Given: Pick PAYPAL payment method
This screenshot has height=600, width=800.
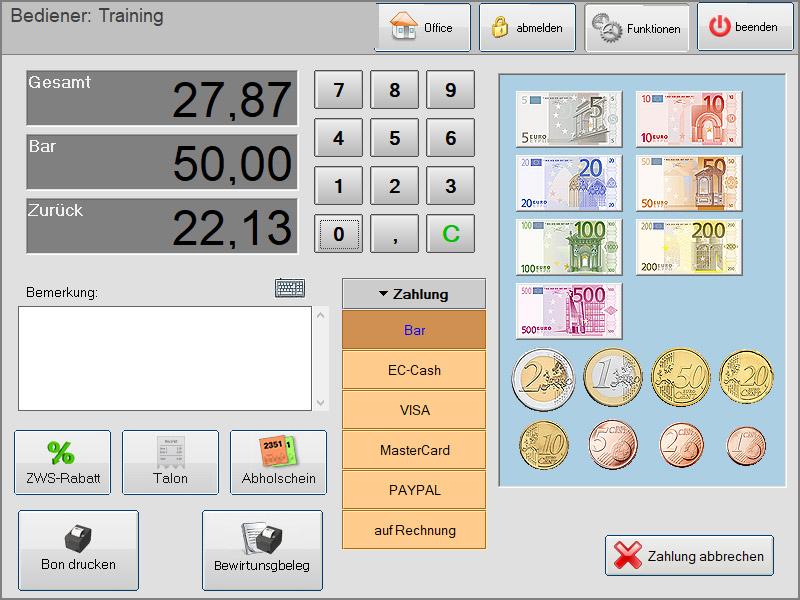Looking at the screenshot, I should coord(414,490).
